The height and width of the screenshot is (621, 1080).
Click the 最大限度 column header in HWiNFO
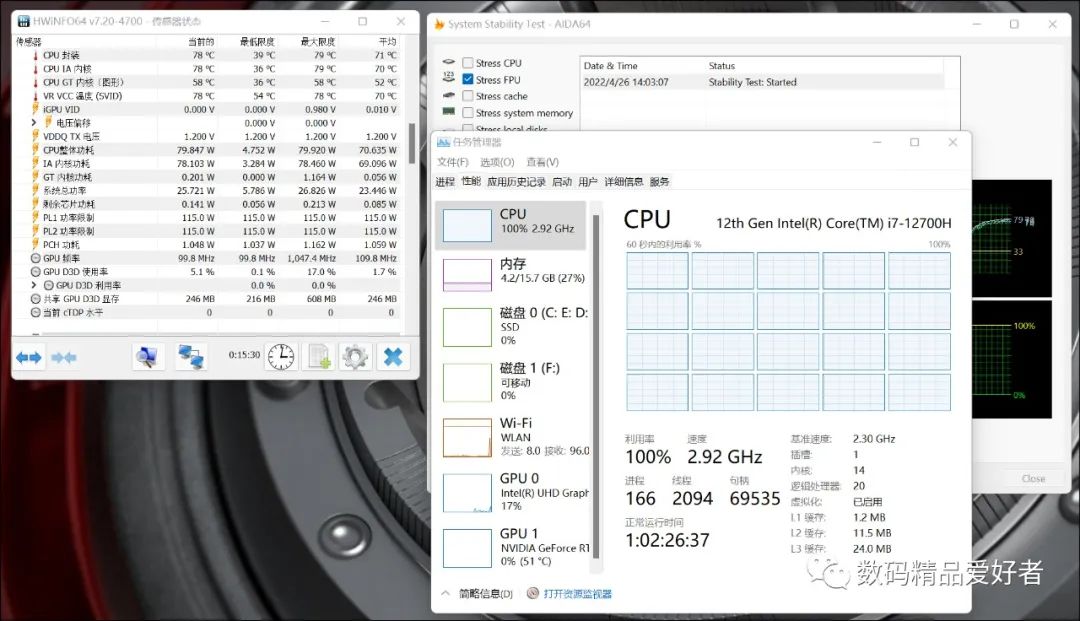318,42
